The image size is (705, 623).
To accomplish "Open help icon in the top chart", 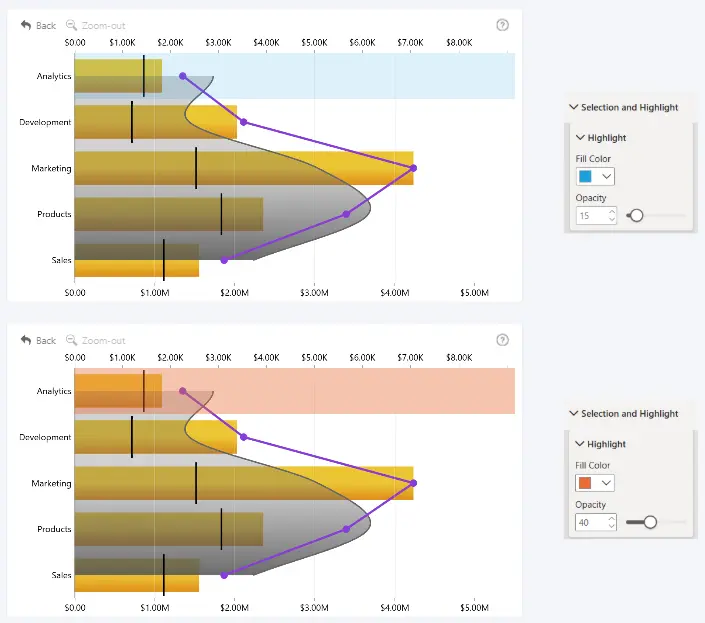I will (502, 25).
